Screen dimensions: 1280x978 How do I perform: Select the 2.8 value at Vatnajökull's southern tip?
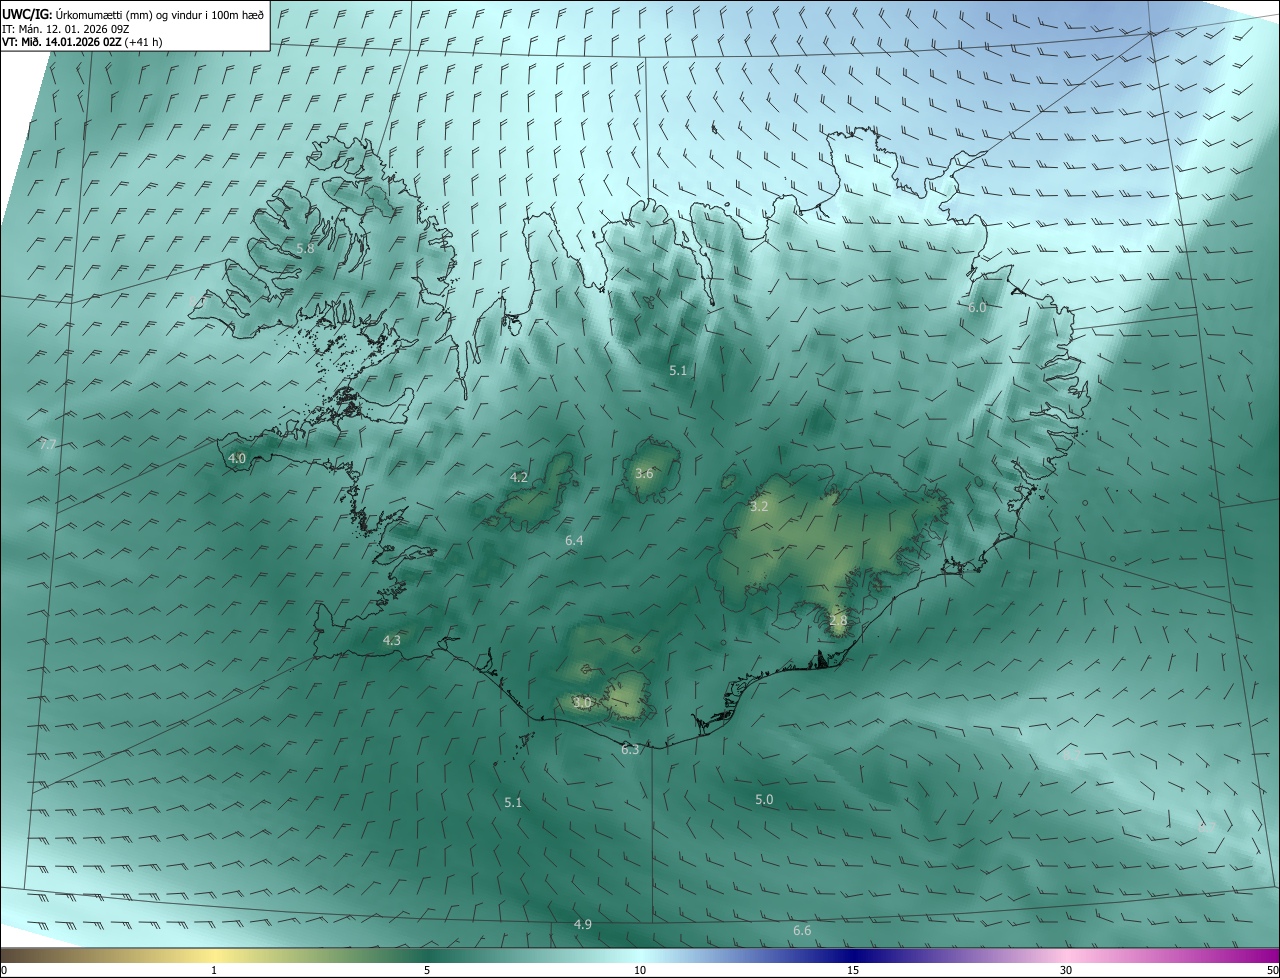[838, 621]
